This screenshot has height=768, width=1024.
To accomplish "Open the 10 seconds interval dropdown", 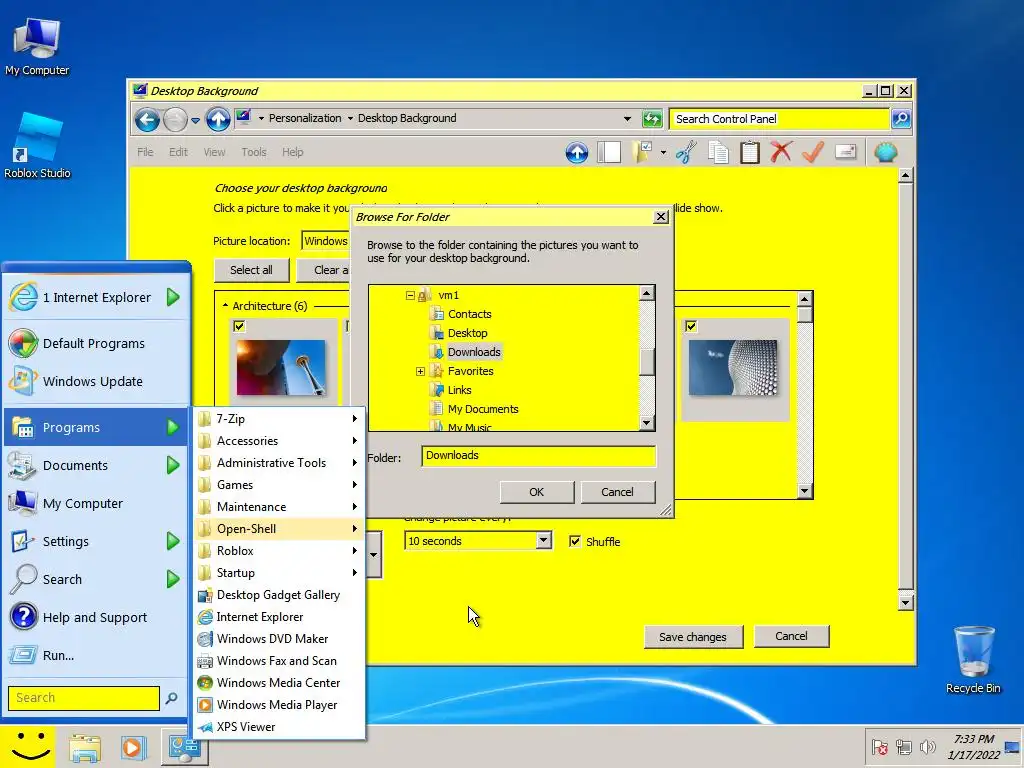I will [x=543, y=541].
